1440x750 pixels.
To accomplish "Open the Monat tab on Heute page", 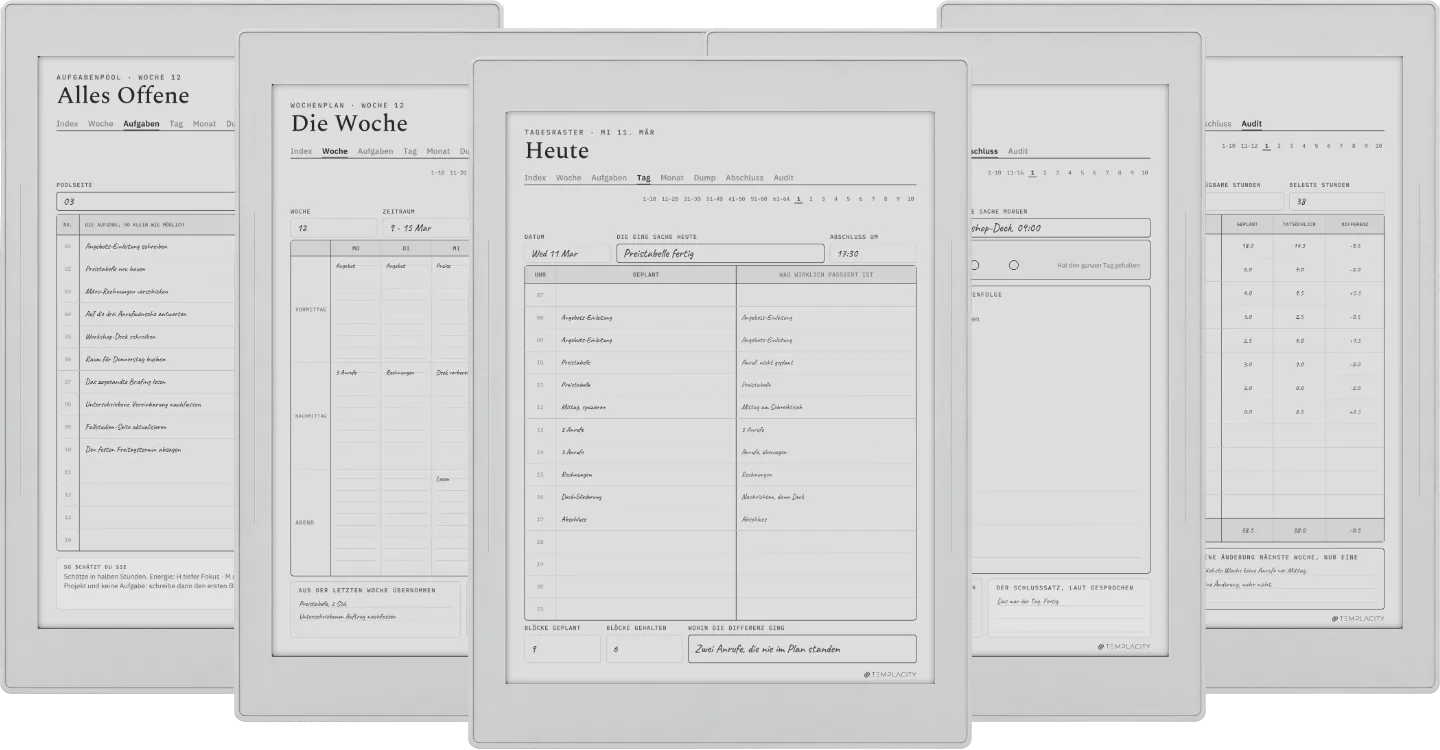I will pyautogui.click(x=672, y=178).
